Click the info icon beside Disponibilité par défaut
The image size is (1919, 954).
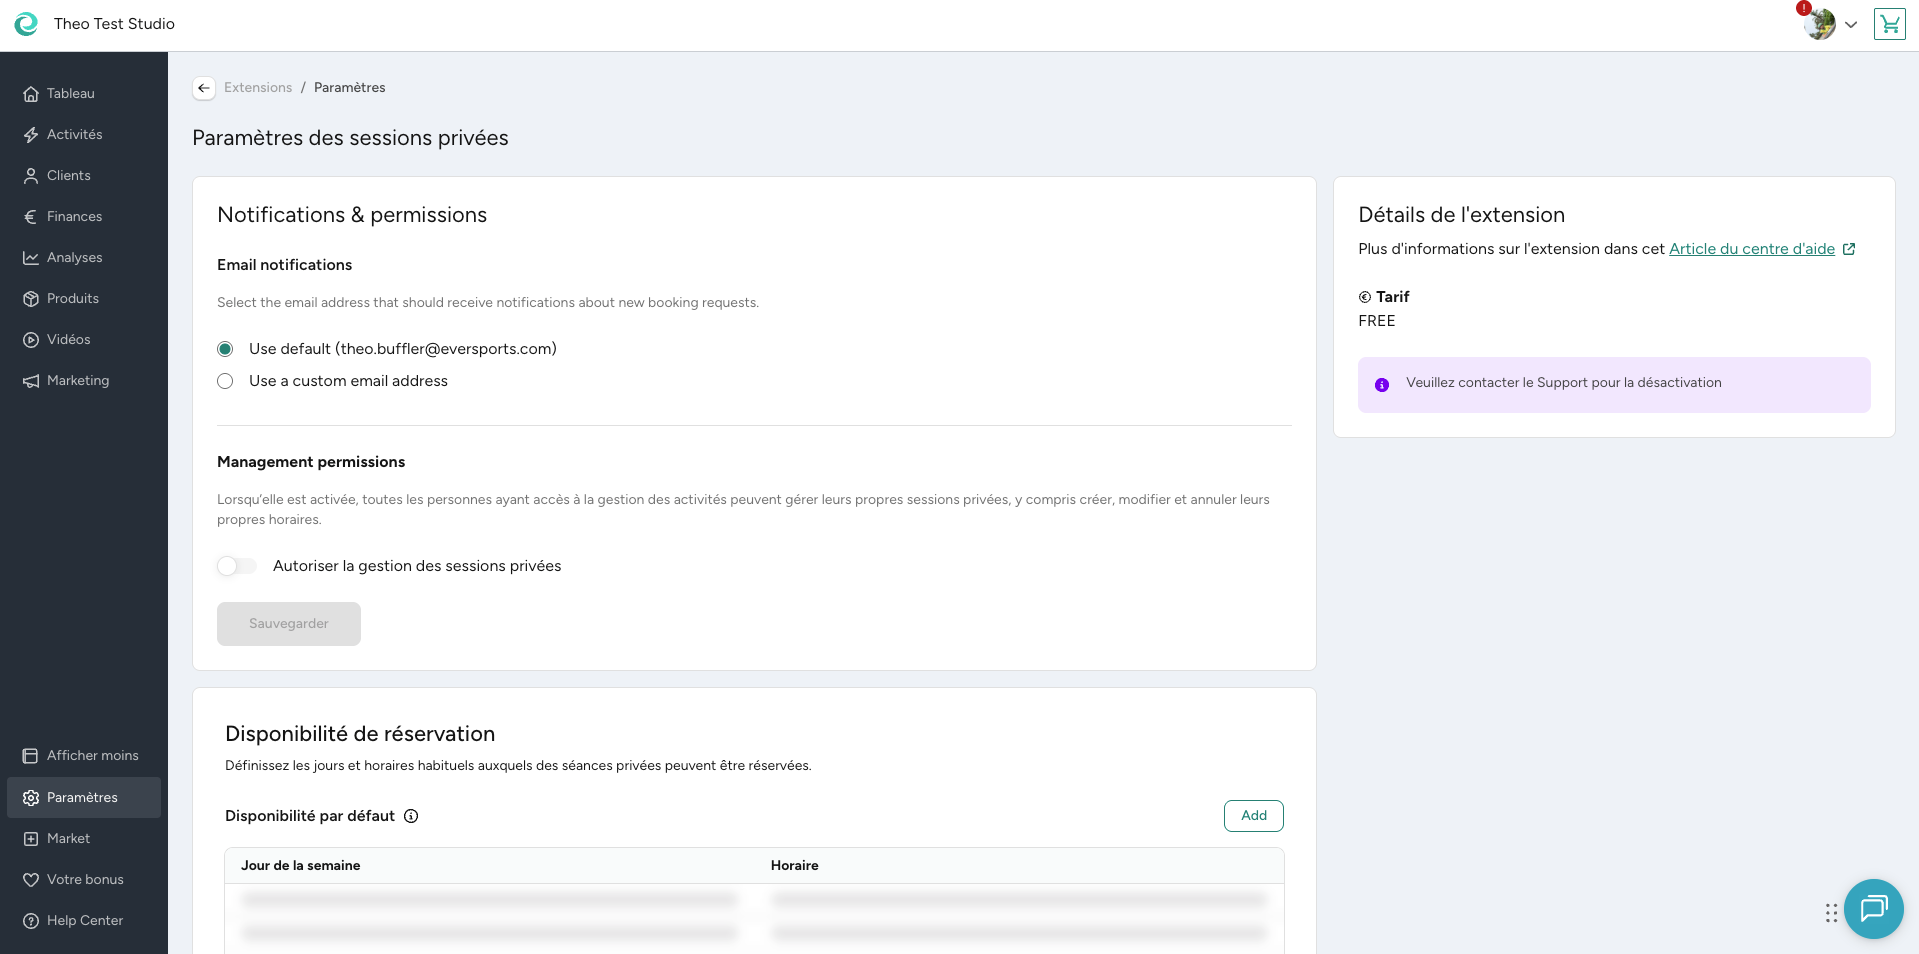coord(411,816)
